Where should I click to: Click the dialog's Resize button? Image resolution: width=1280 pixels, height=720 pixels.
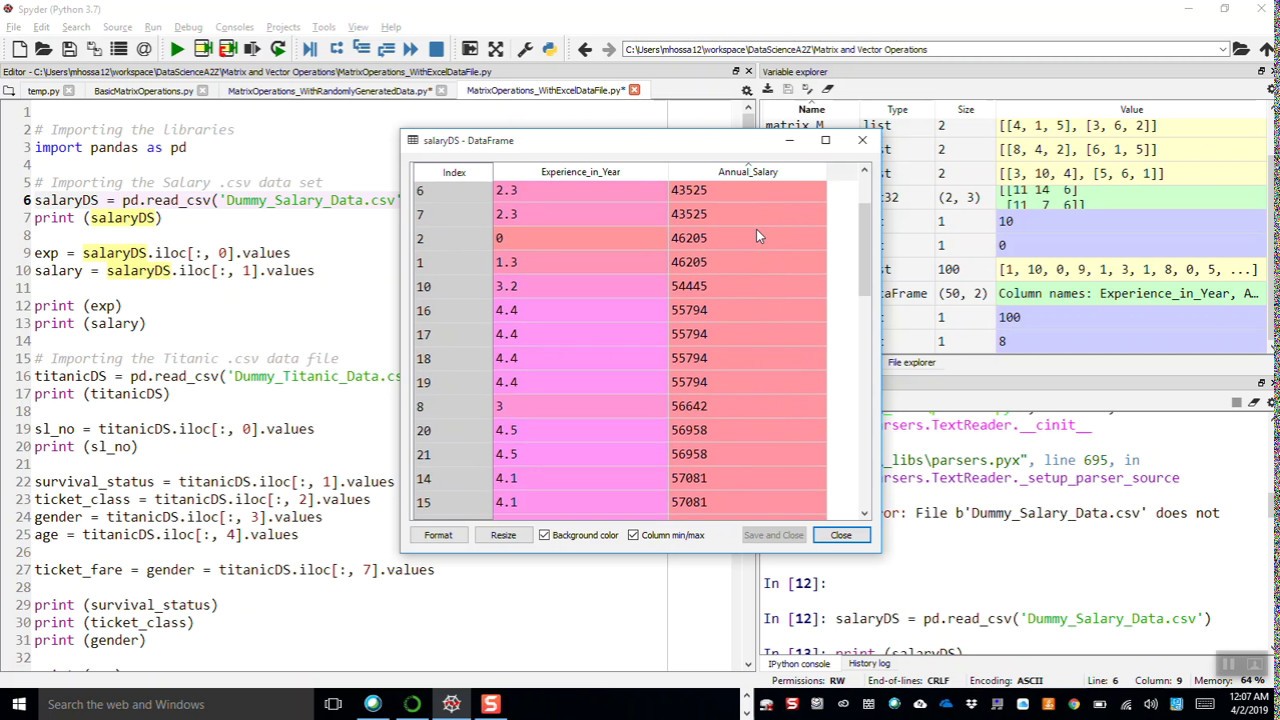[503, 535]
